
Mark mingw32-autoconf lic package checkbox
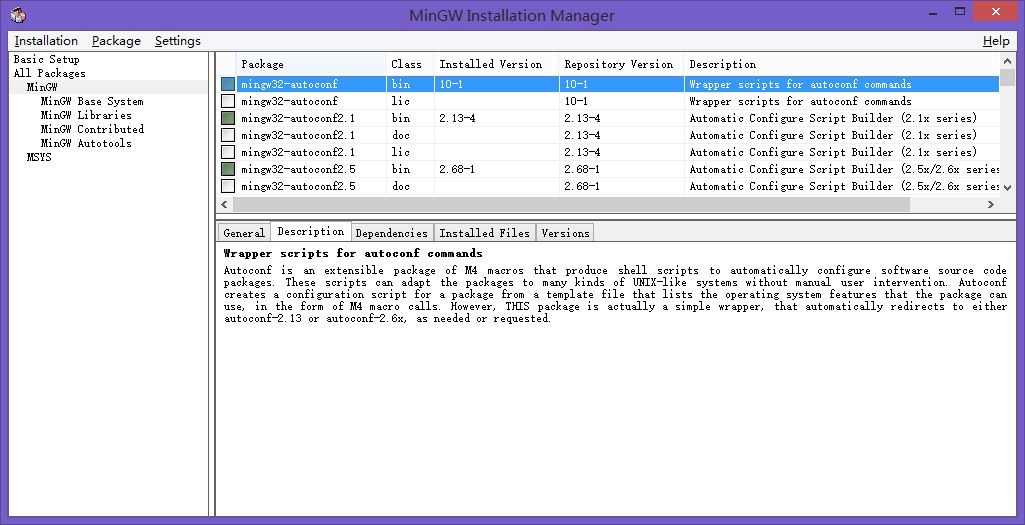click(227, 101)
